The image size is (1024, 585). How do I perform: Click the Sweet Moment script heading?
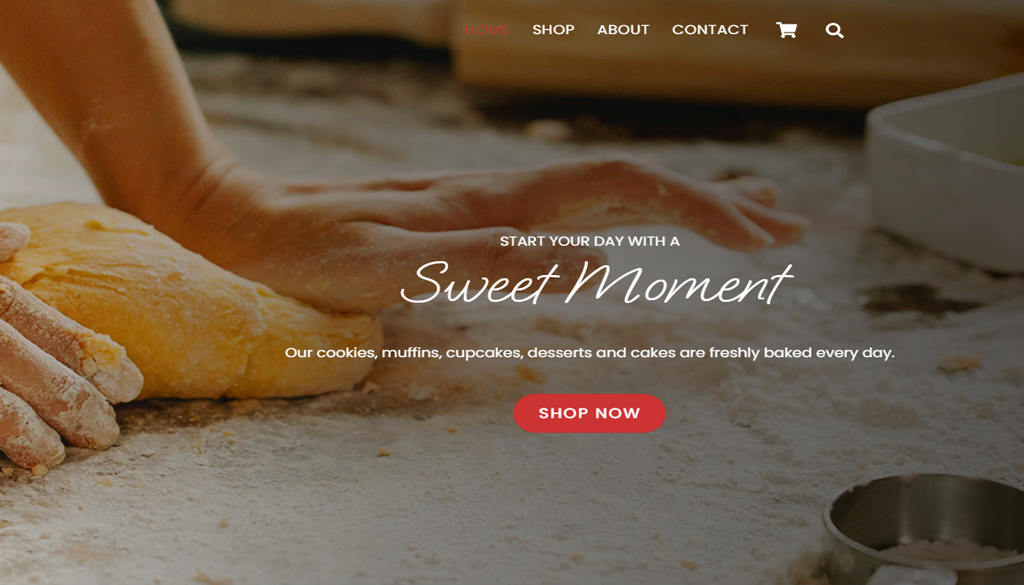[x=596, y=283]
